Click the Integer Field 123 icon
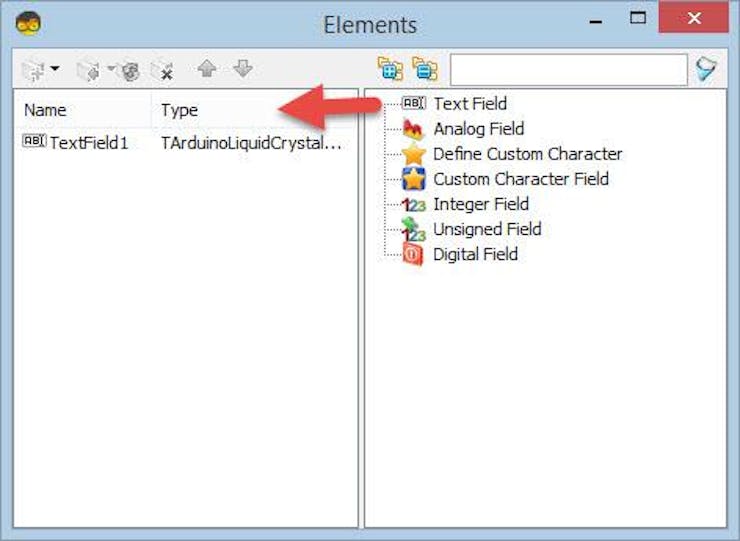Image resolution: width=740 pixels, height=541 pixels. [413, 204]
